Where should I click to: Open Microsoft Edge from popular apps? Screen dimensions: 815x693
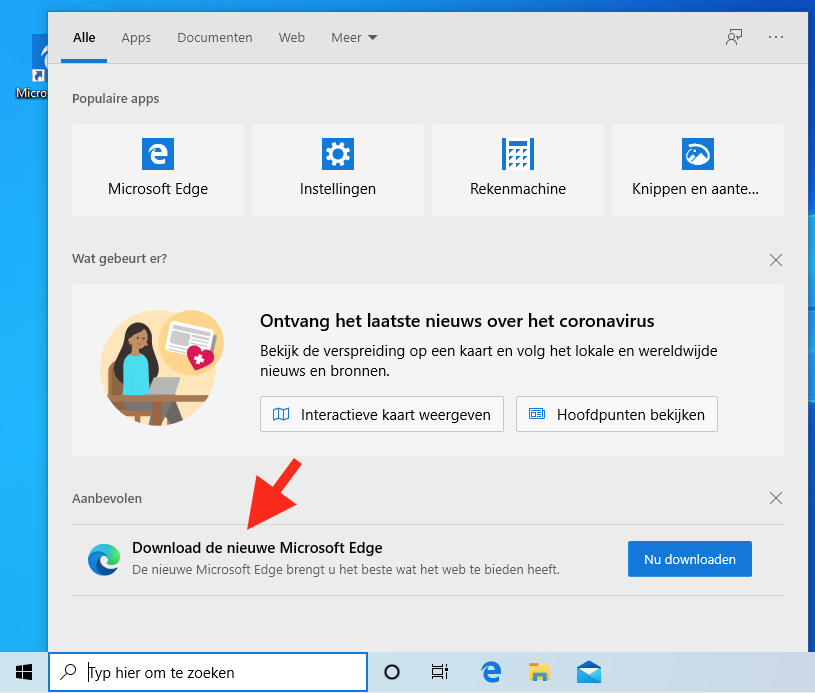(158, 170)
